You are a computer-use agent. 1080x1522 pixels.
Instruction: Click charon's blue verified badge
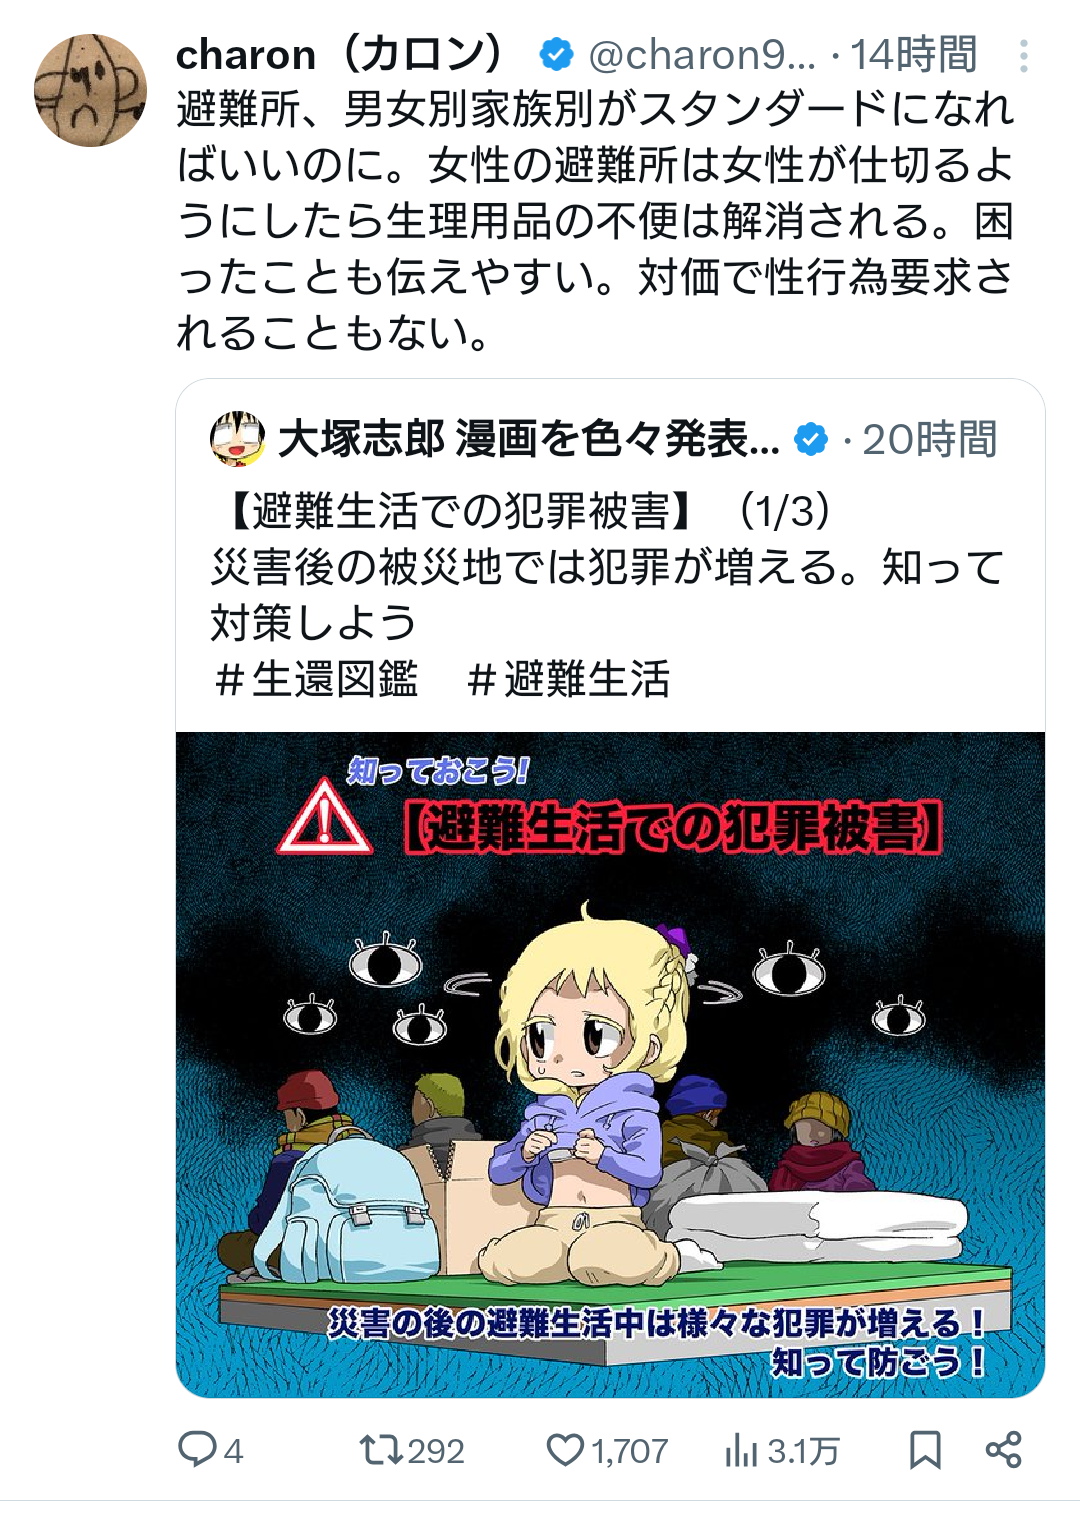pyautogui.click(x=556, y=54)
